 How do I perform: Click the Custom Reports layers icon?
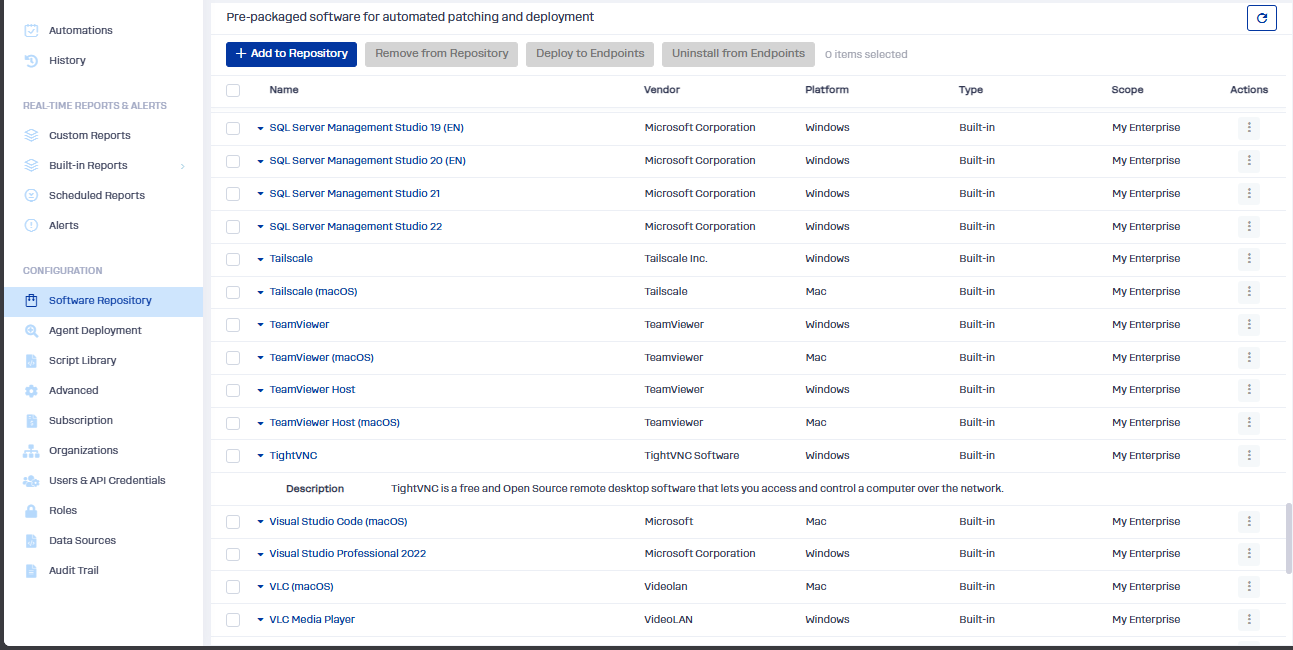[x=31, y=135]
